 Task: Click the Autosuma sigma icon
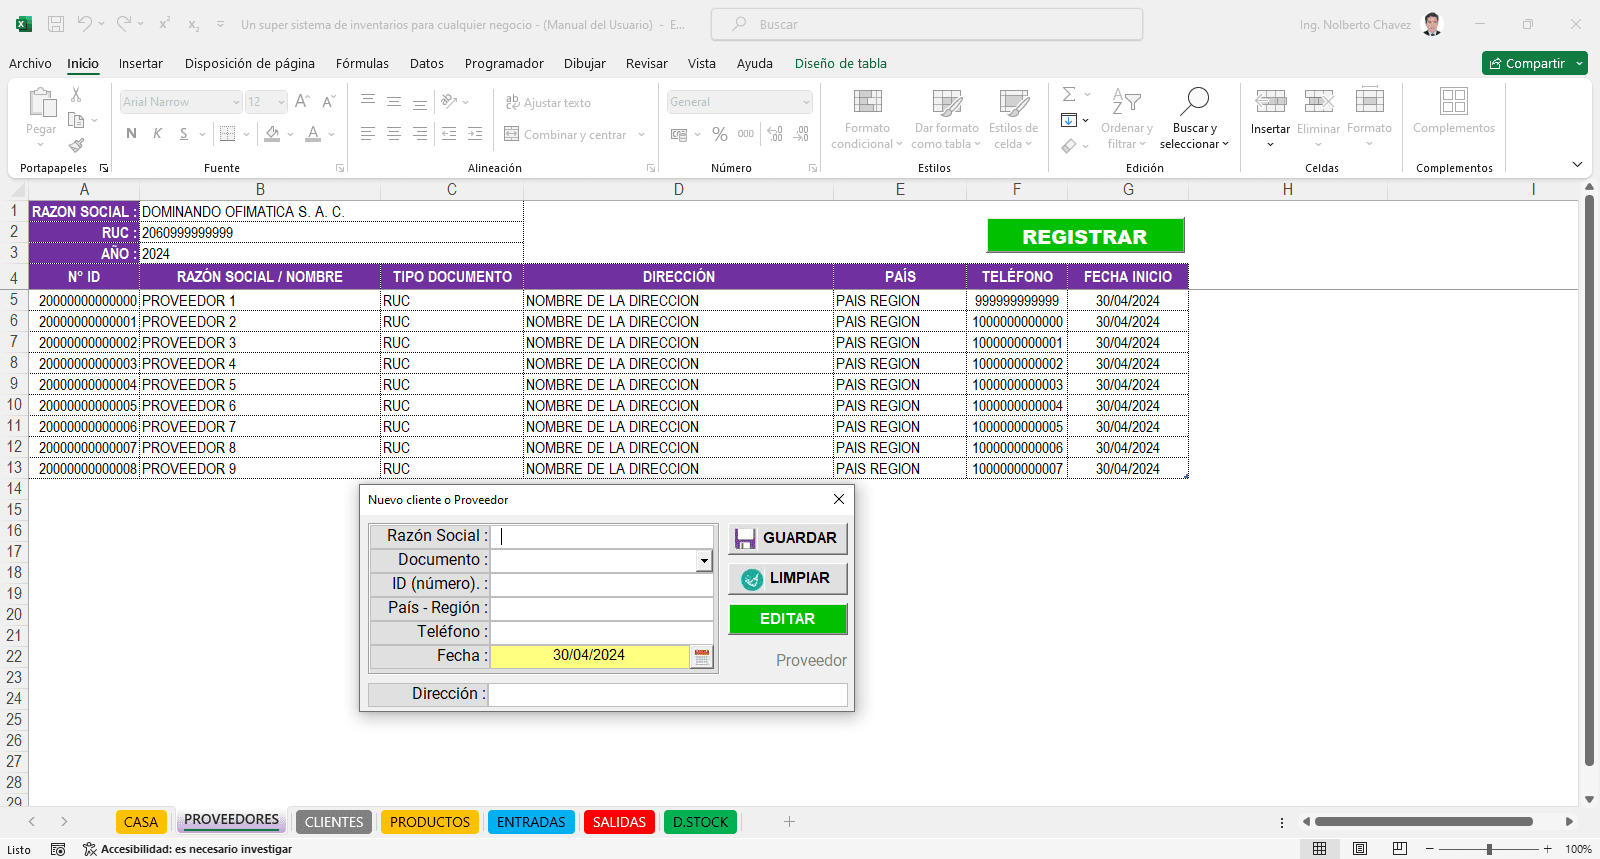(x=1069, y=94)
